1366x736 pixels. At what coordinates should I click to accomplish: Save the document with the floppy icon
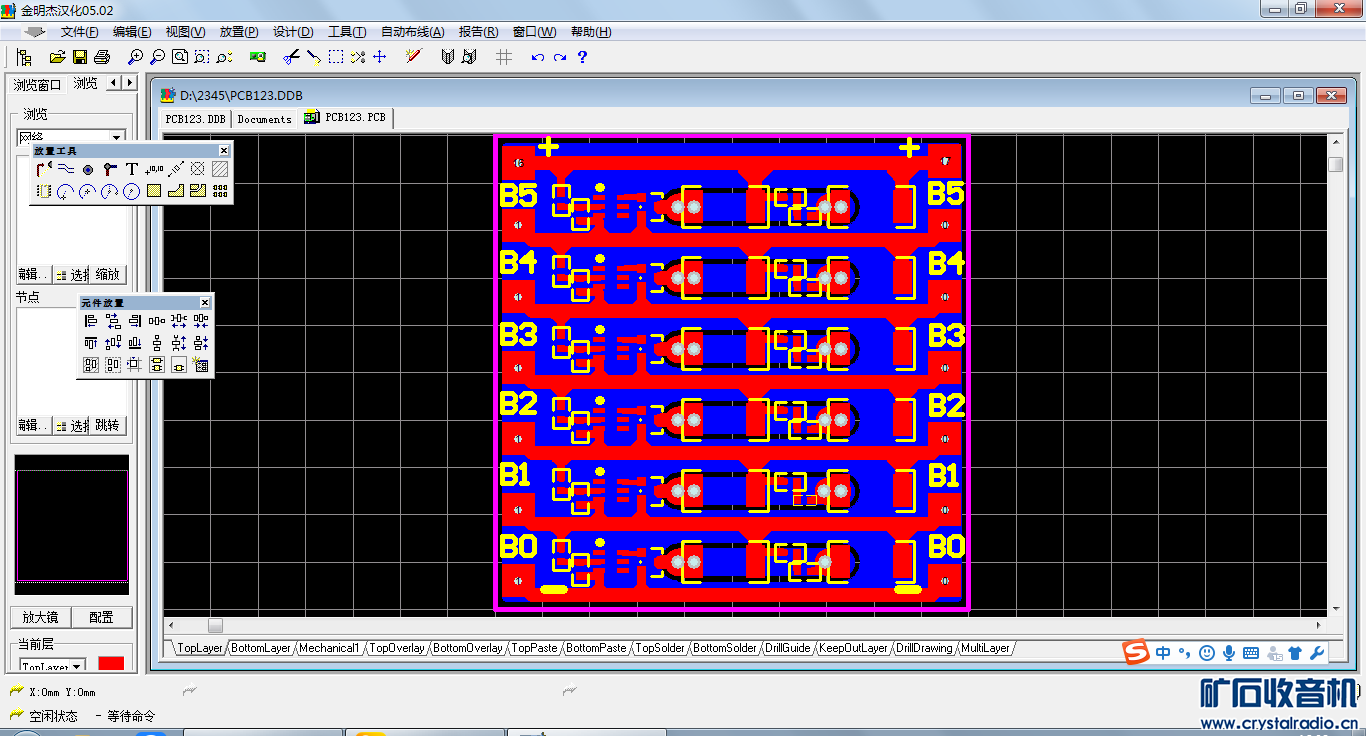(x=79, y=57)
